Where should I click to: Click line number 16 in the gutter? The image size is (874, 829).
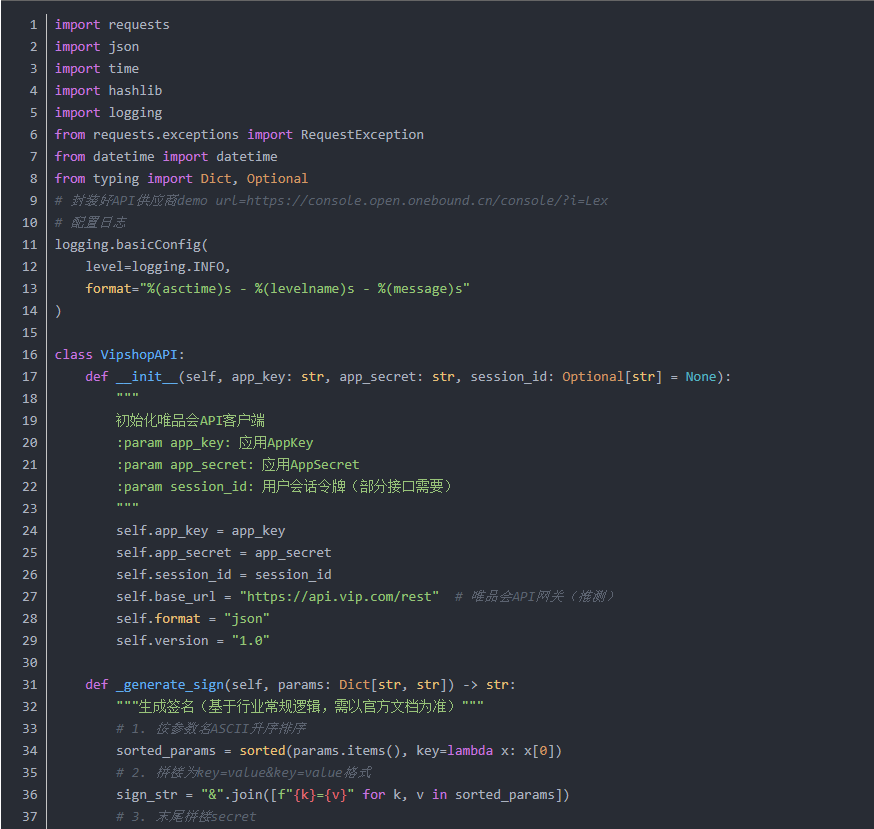[x=30, y=355]
